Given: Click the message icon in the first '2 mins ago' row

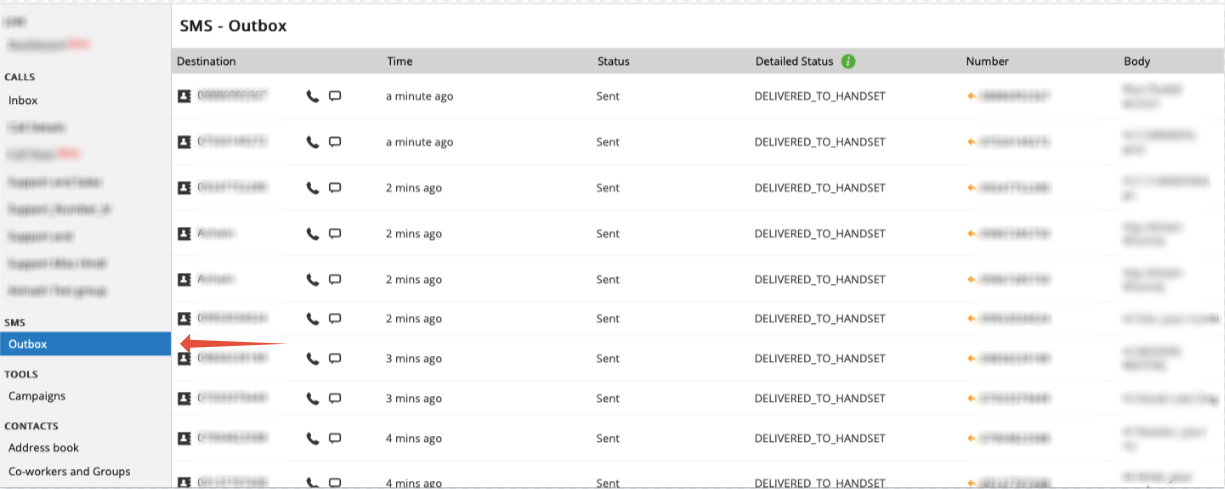Looking at the screenshot, I should 335,188.
